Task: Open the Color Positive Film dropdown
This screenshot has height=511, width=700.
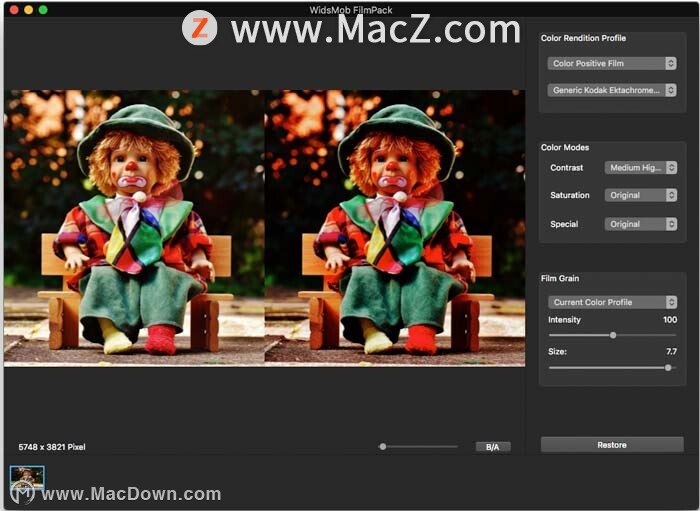Action: tap(612, 63)
